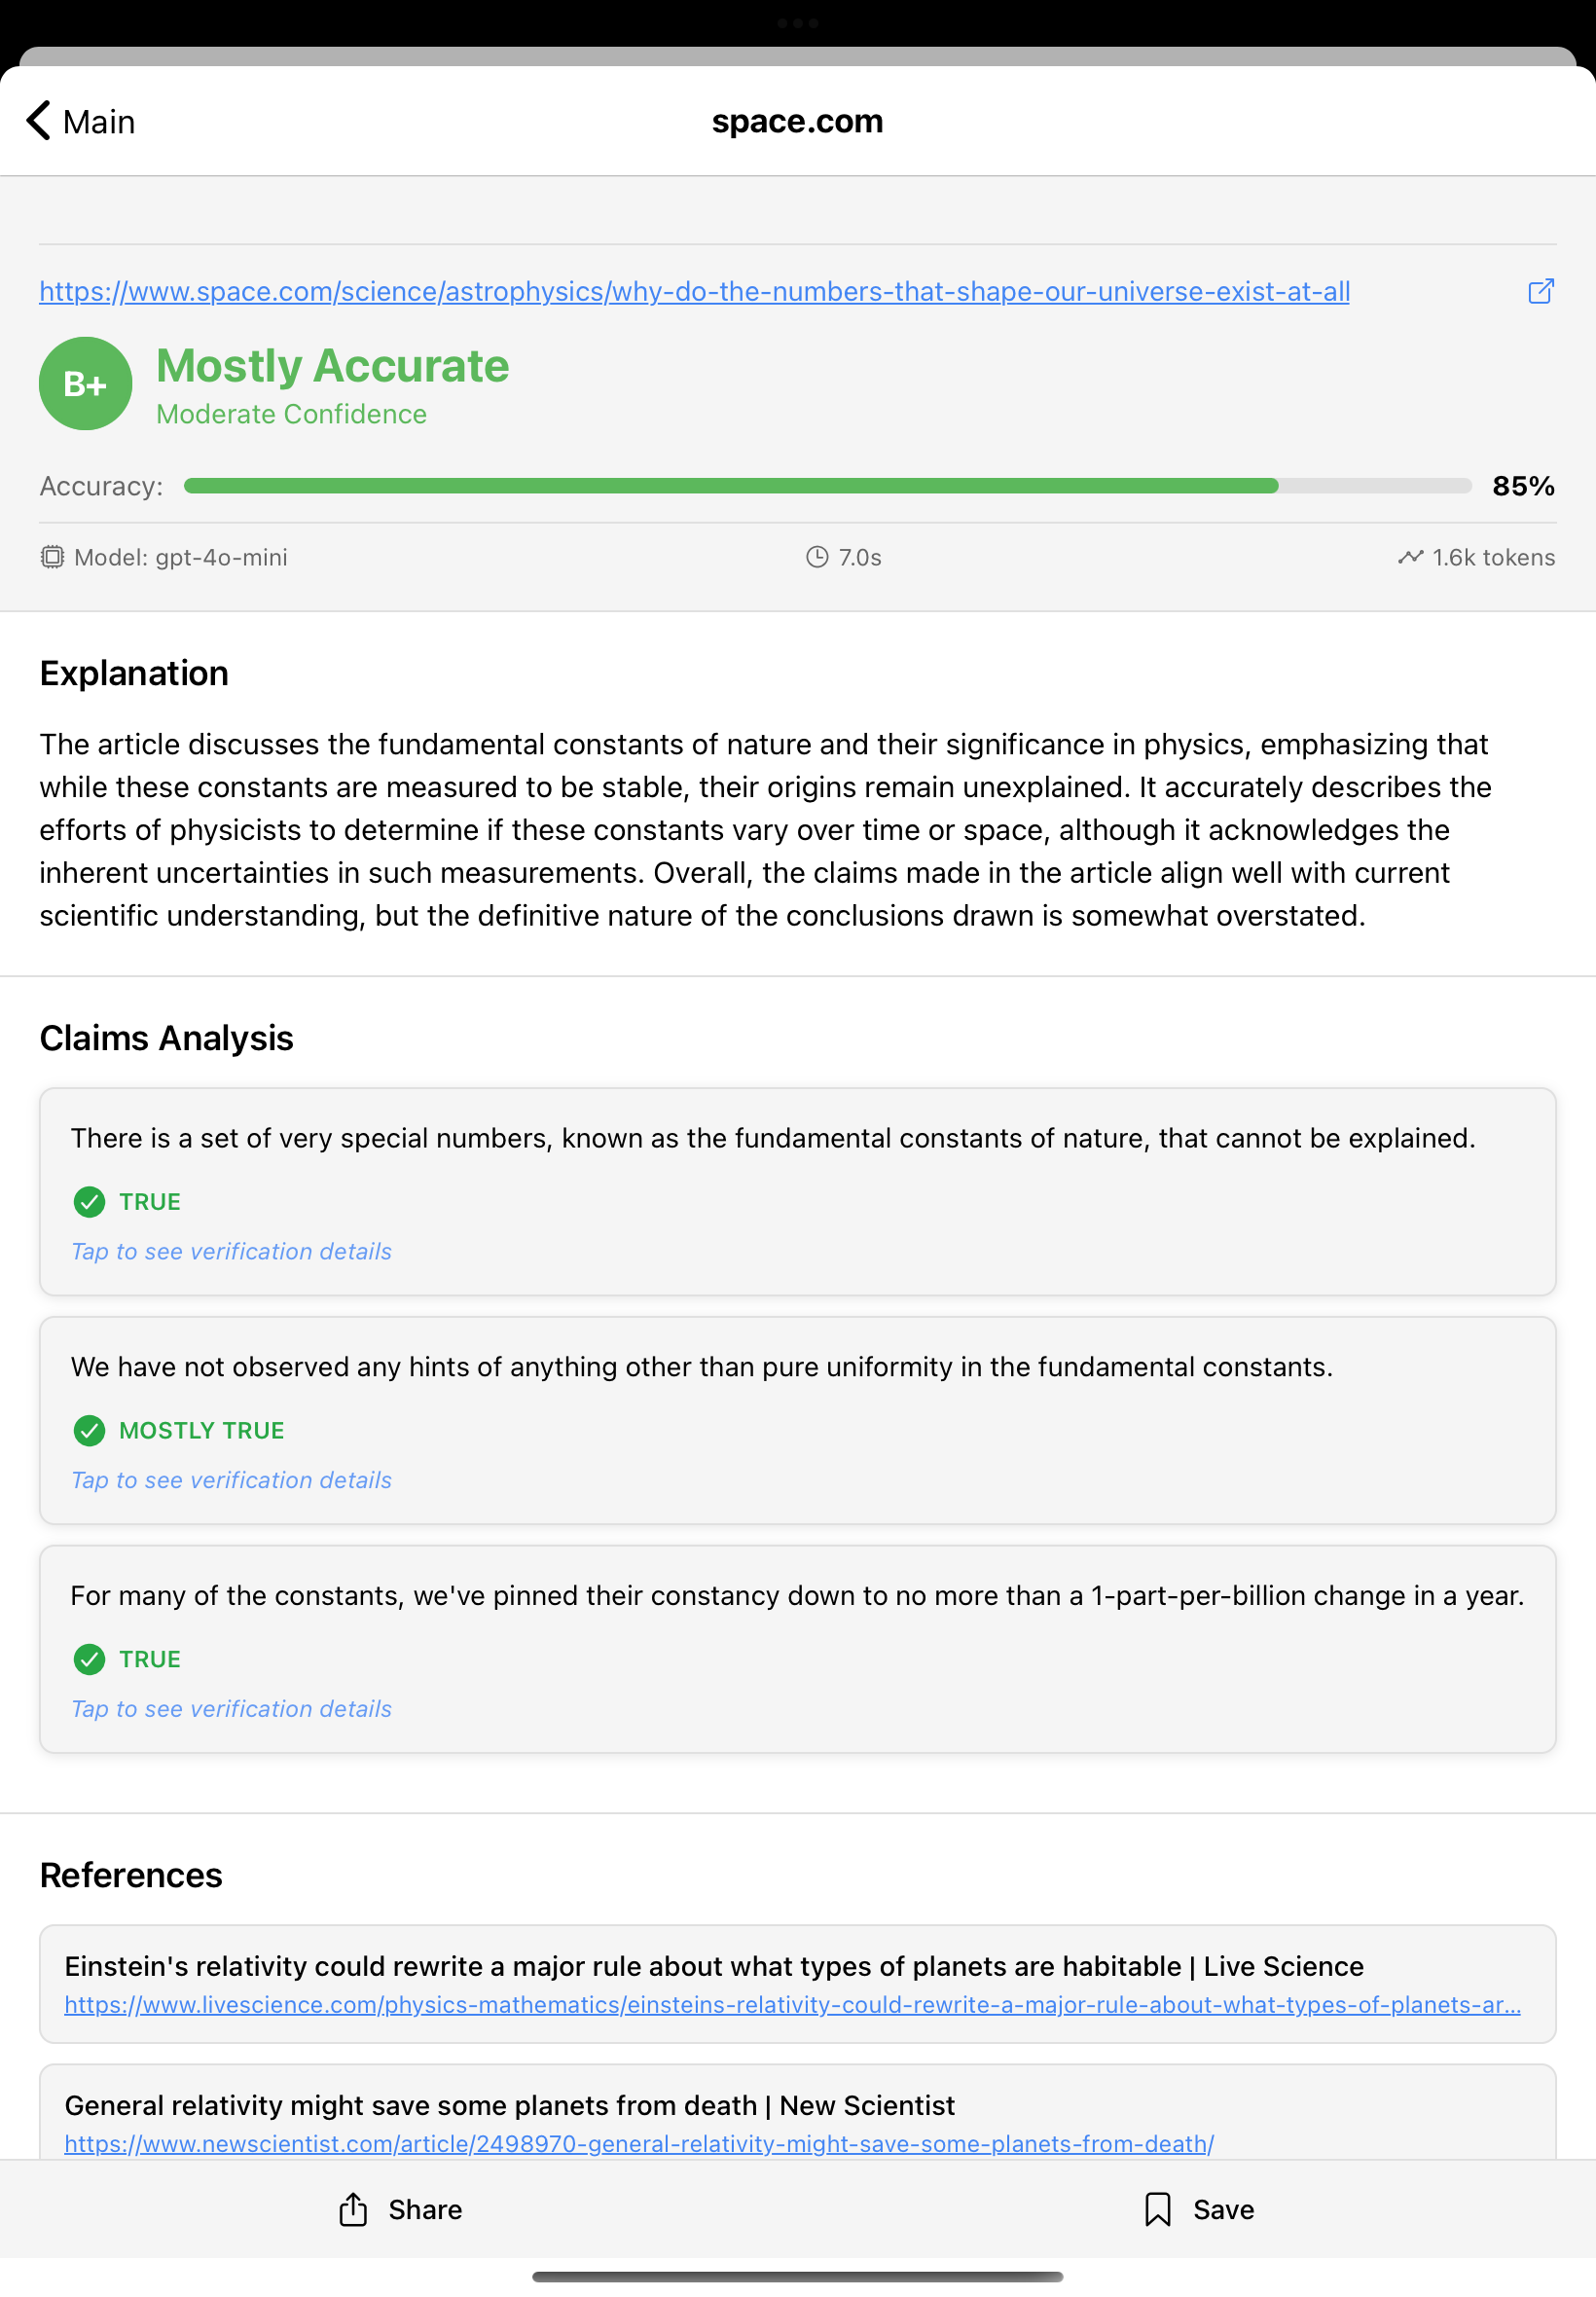Expand verification details for 1-part-per-billion claim
1596x2297 pixels.
[231, 1709]
